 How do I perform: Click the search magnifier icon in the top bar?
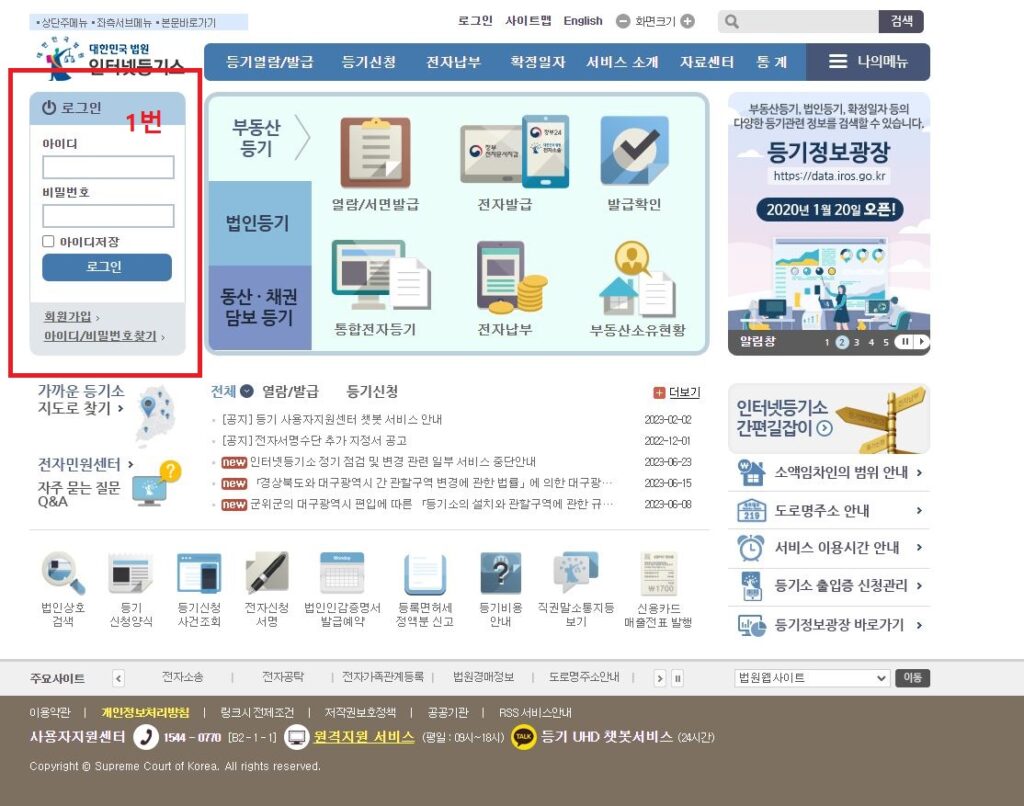pyautogui.click(x=731, y=22)
